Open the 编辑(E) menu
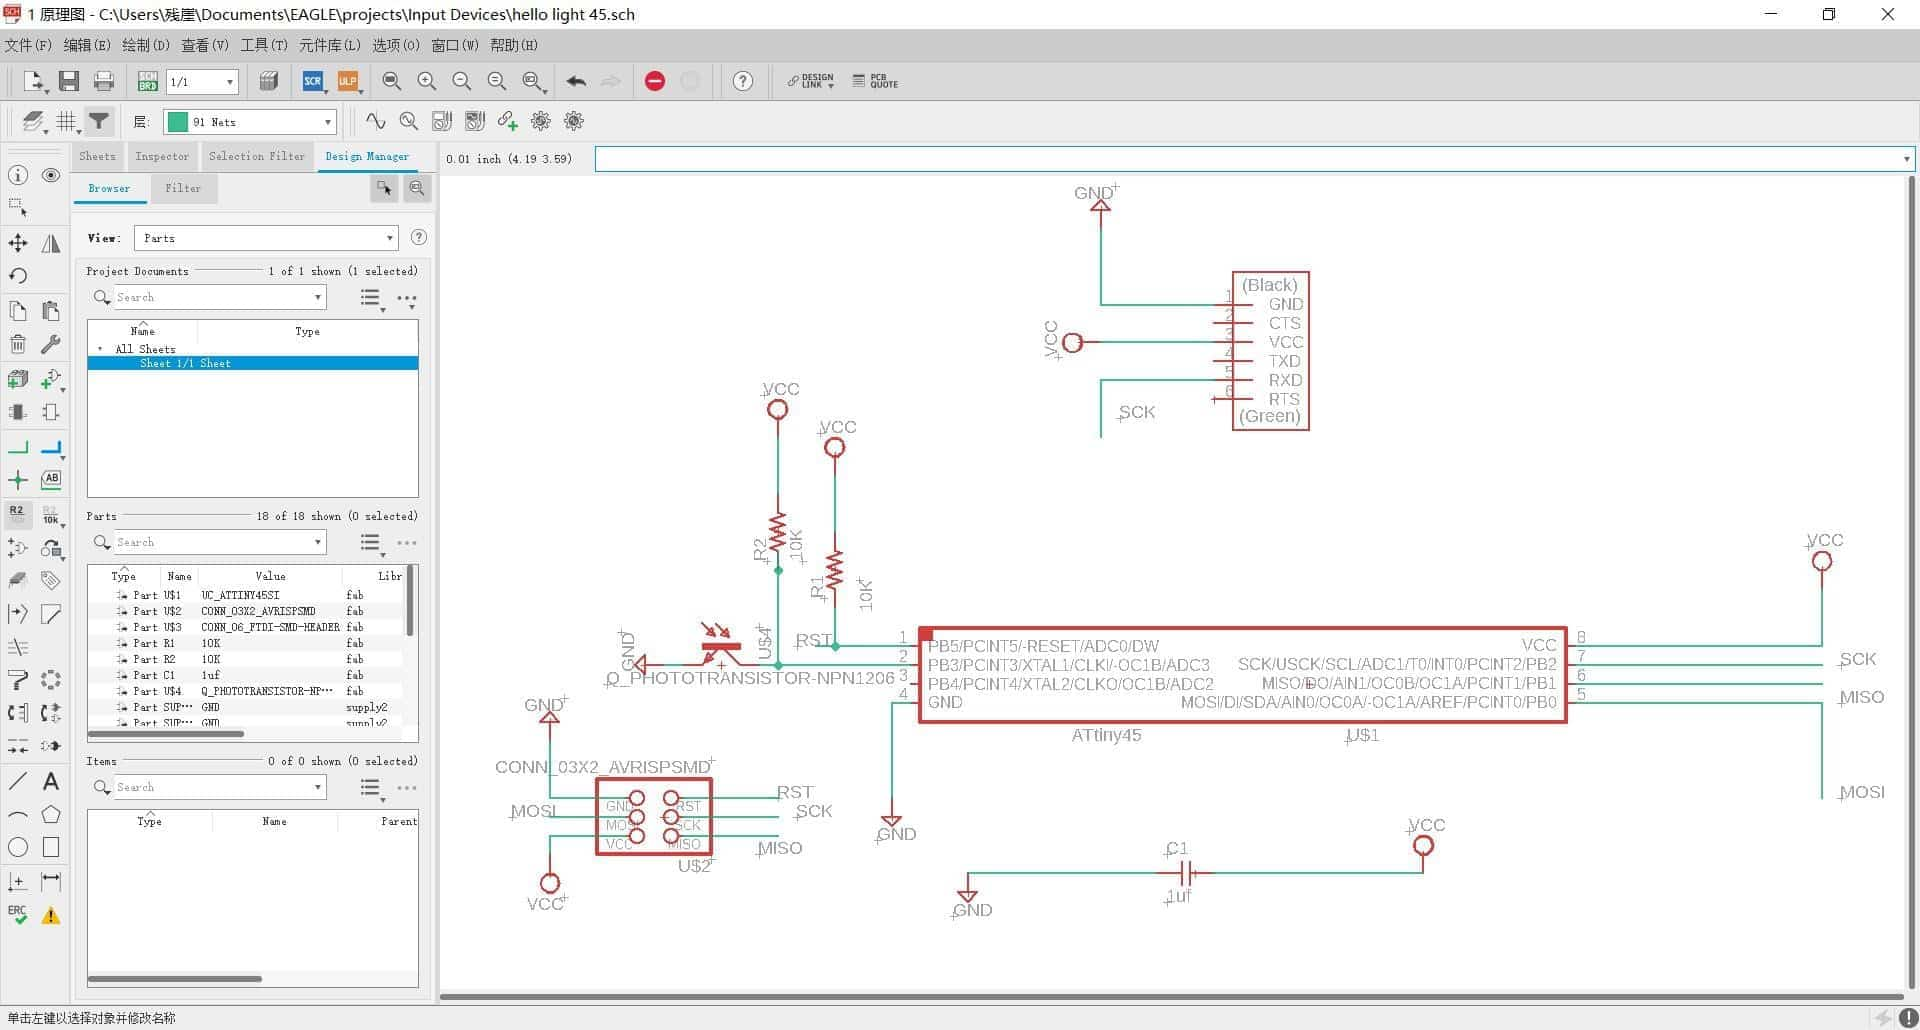 click(x=87, y=45)
